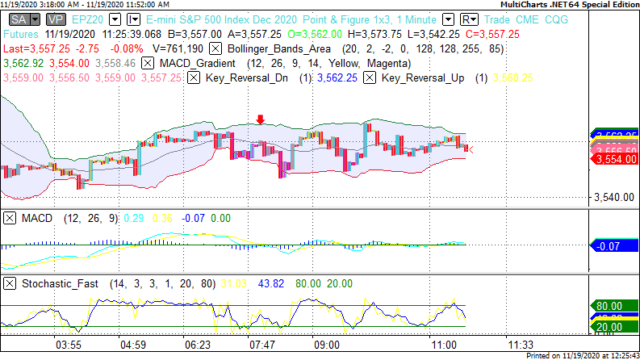Click the Key_Reversal_Dn study name
The image size is (640, 360).
(247, 78)
